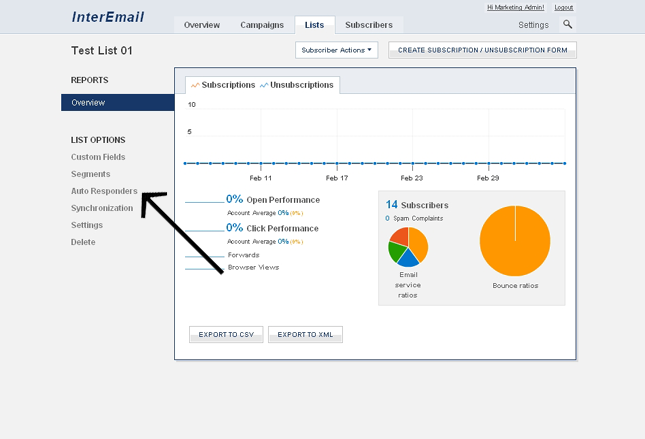Open the Custom Fields option

click(x=98, y=157)
